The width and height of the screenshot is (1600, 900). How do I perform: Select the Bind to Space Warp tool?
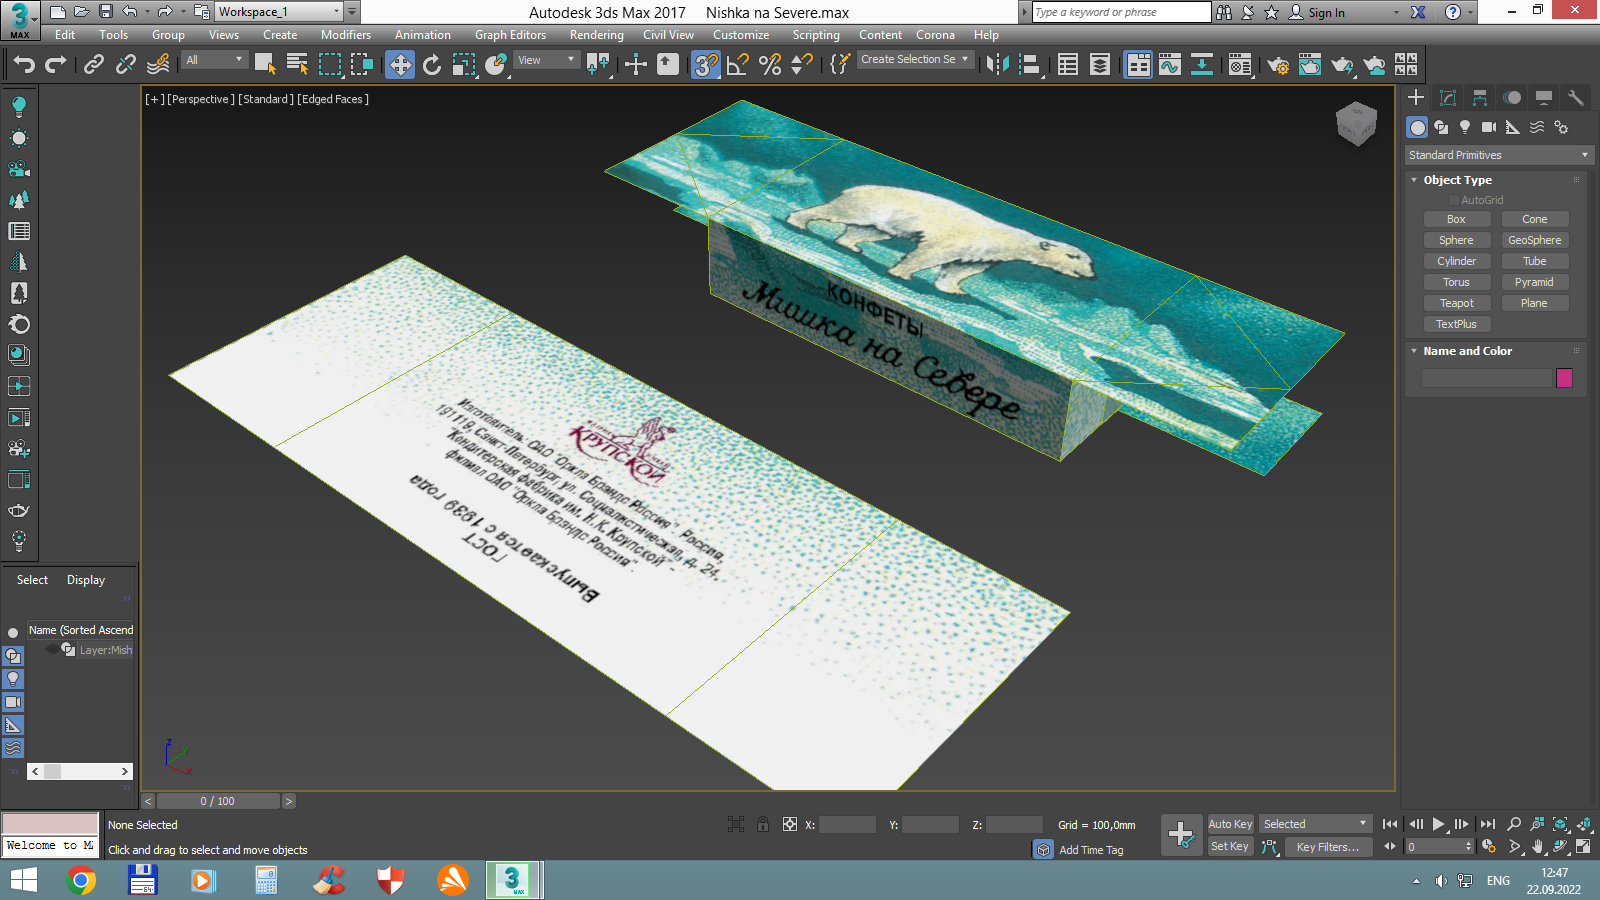[158, 65]
